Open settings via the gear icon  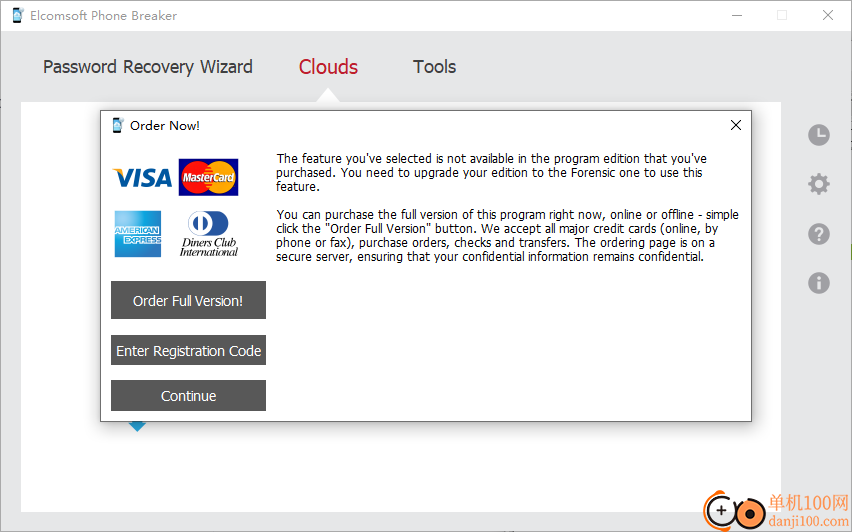818,184
